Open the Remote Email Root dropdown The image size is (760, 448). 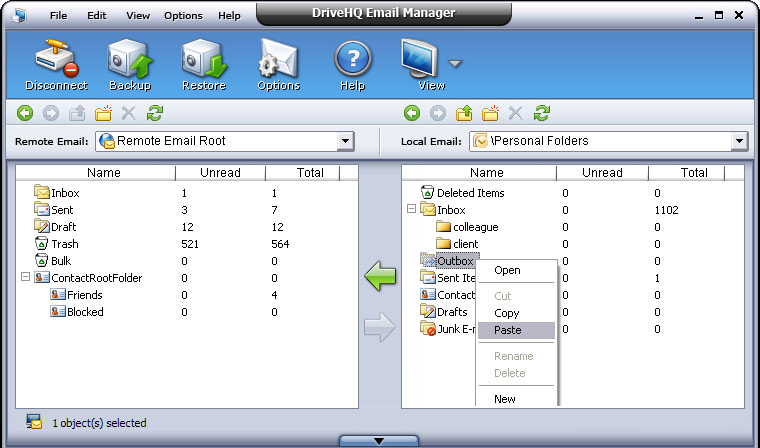click(x=346, y=142)
